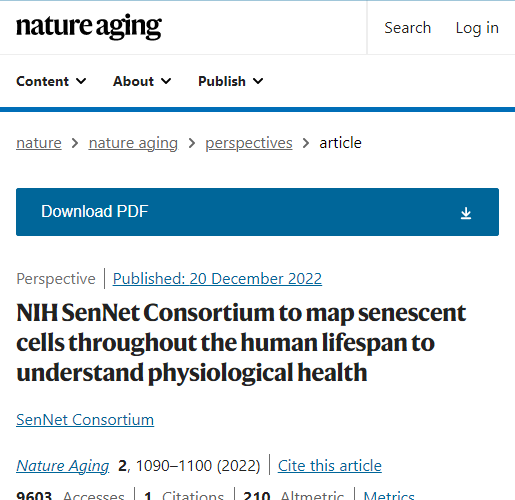Click the About menu label

pyautogui.click(x=133, y=81)
